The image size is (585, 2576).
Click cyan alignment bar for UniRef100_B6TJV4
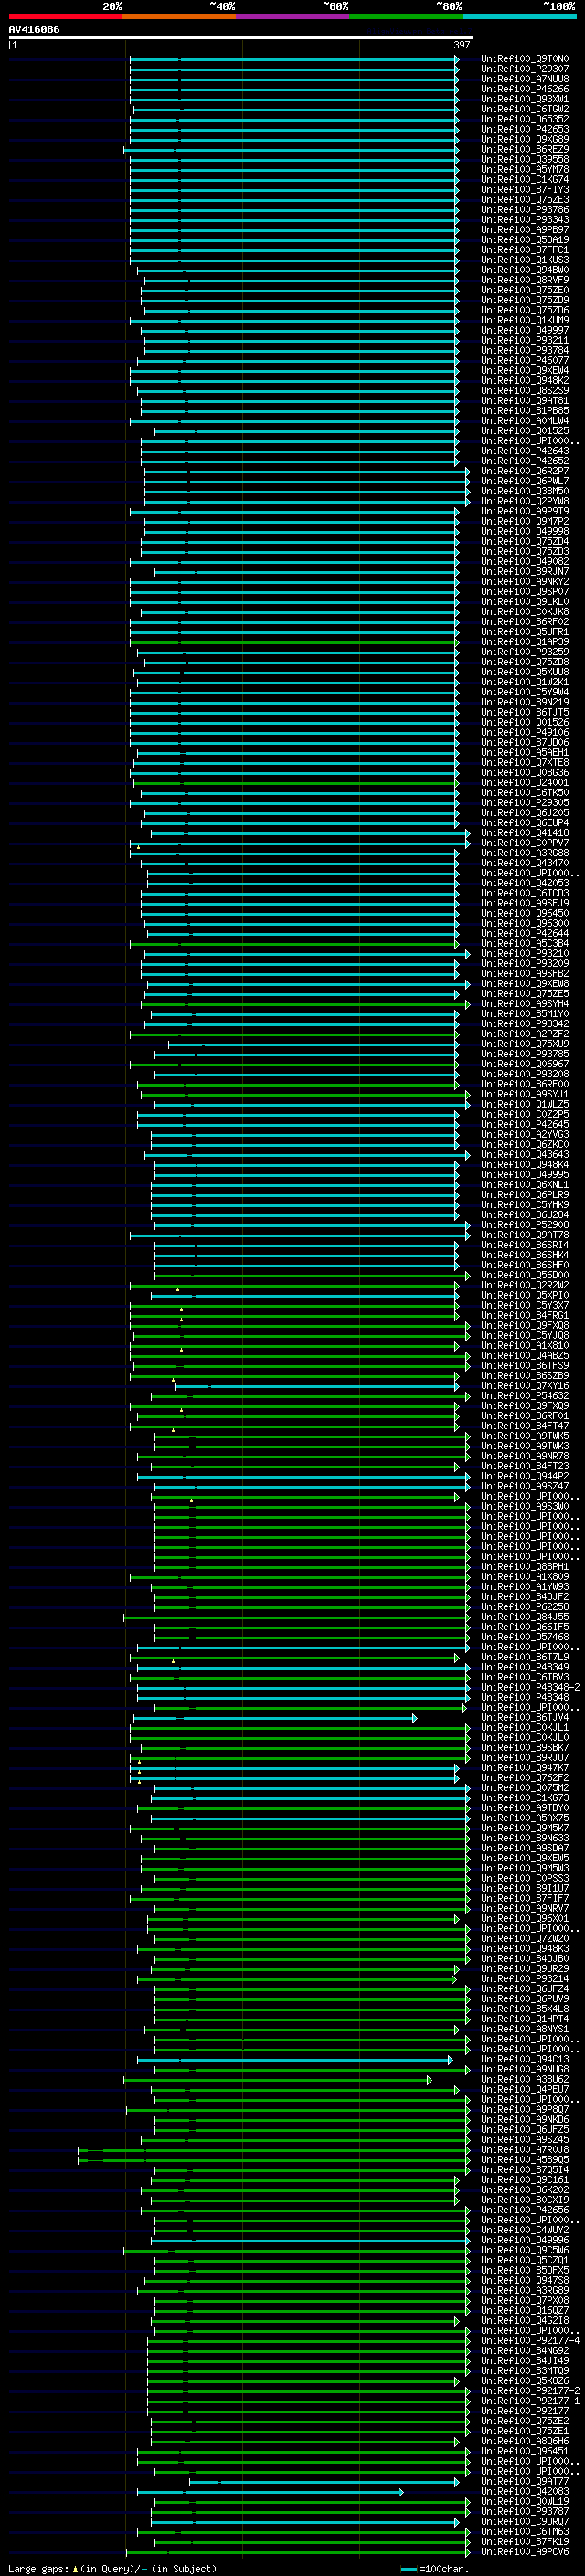(x=275, y=1718)
